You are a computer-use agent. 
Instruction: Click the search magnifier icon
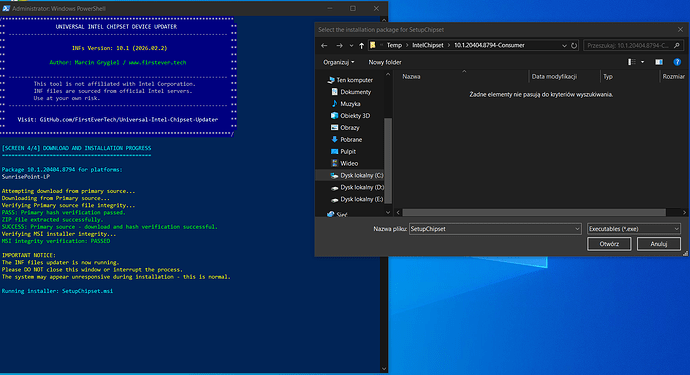677,45
